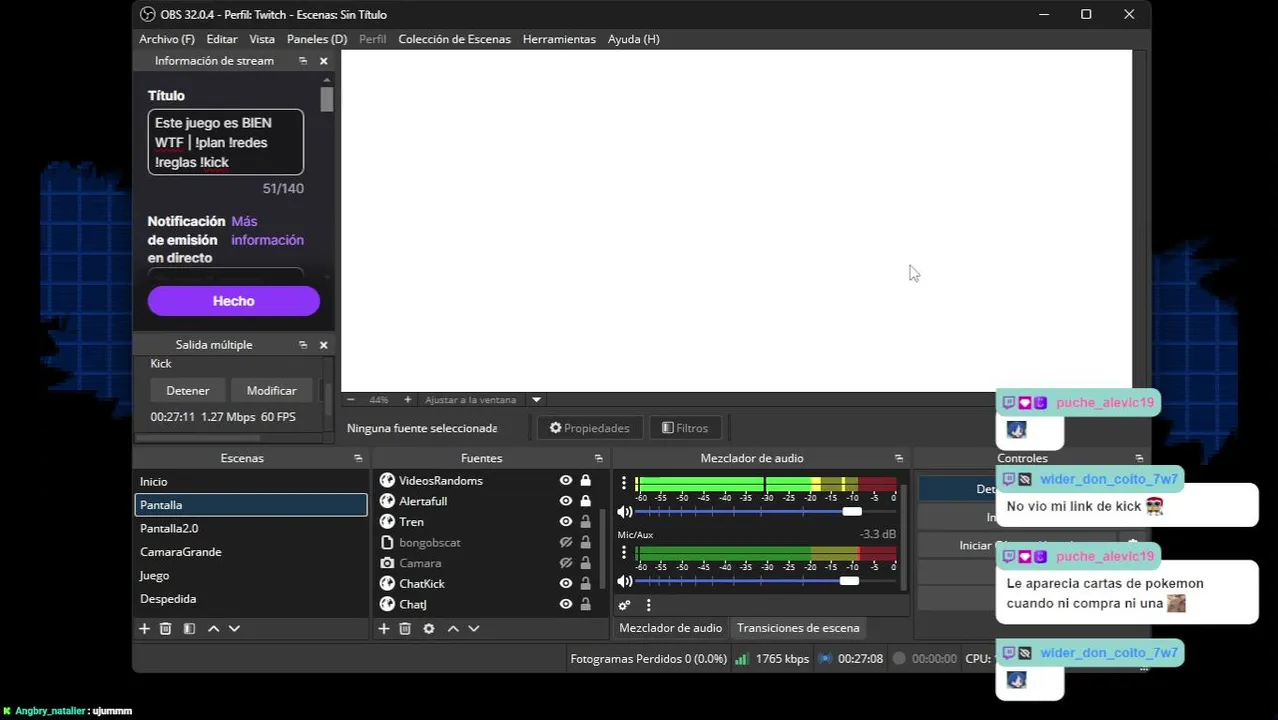
Task: Open the Vista menu
Action: click(x=262, y=39)
